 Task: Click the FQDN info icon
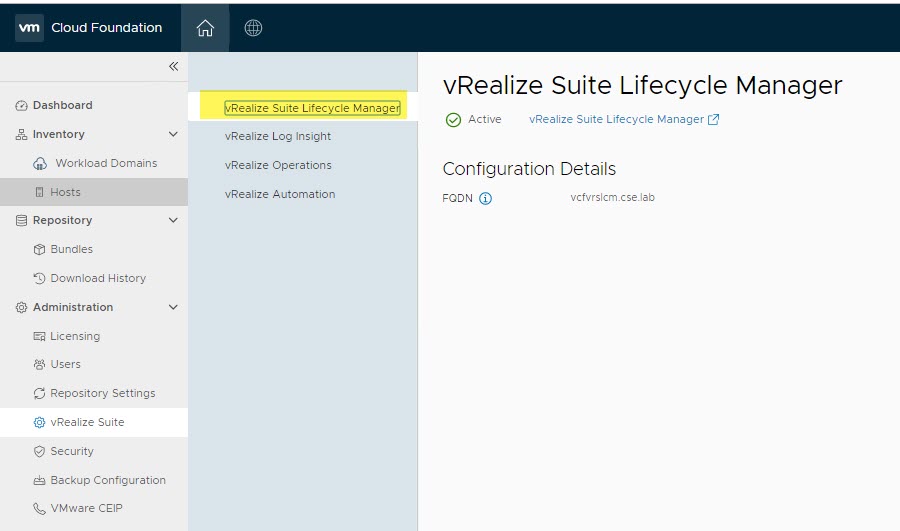(x=486, y=198)
